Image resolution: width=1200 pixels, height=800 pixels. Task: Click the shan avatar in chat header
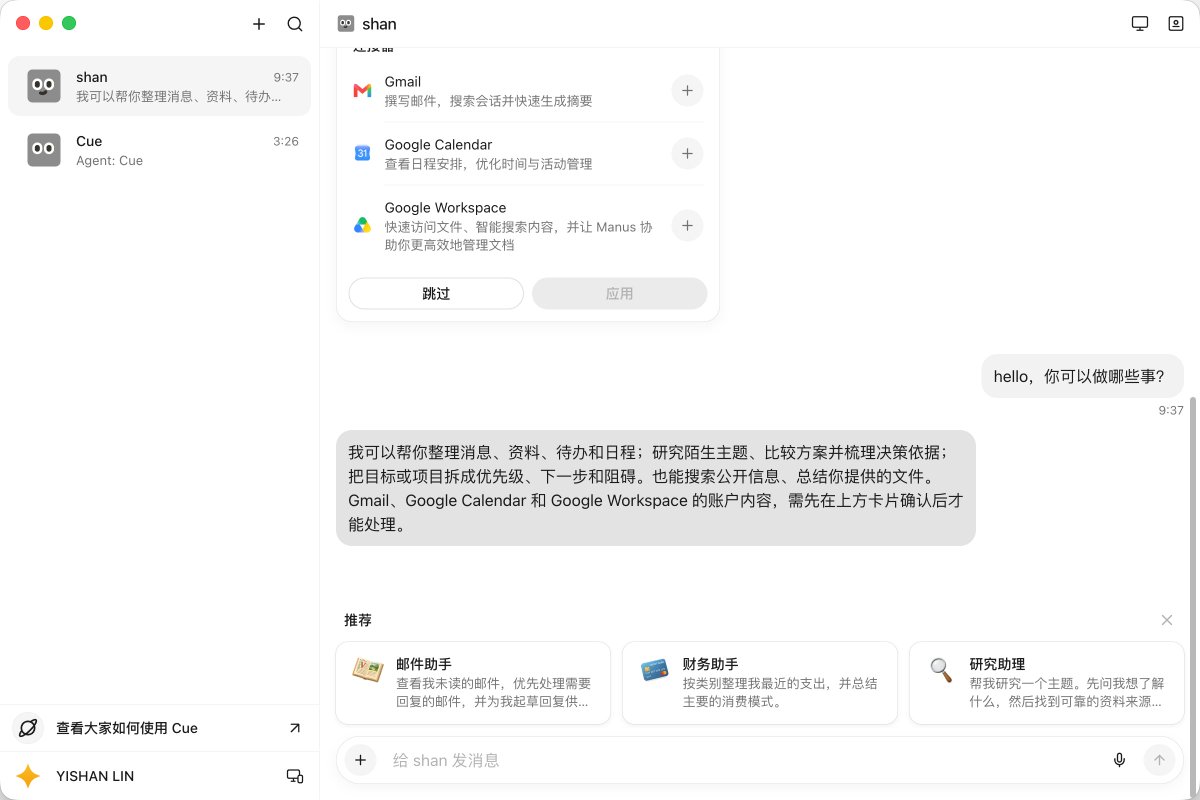[x=346, y=23]
